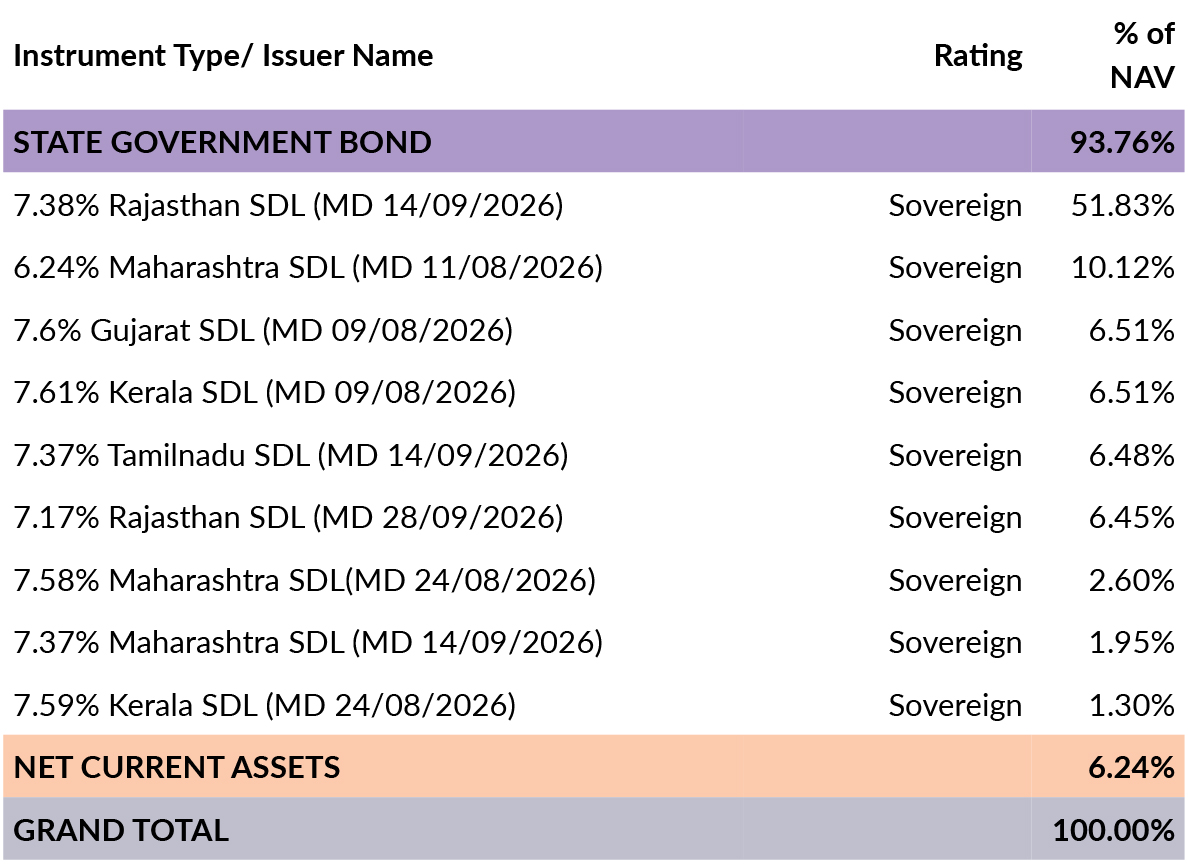Click the GRAND TOTAL 100.00% value
Viewport: 1188px width, 867px height.
tap(1113, 830)
